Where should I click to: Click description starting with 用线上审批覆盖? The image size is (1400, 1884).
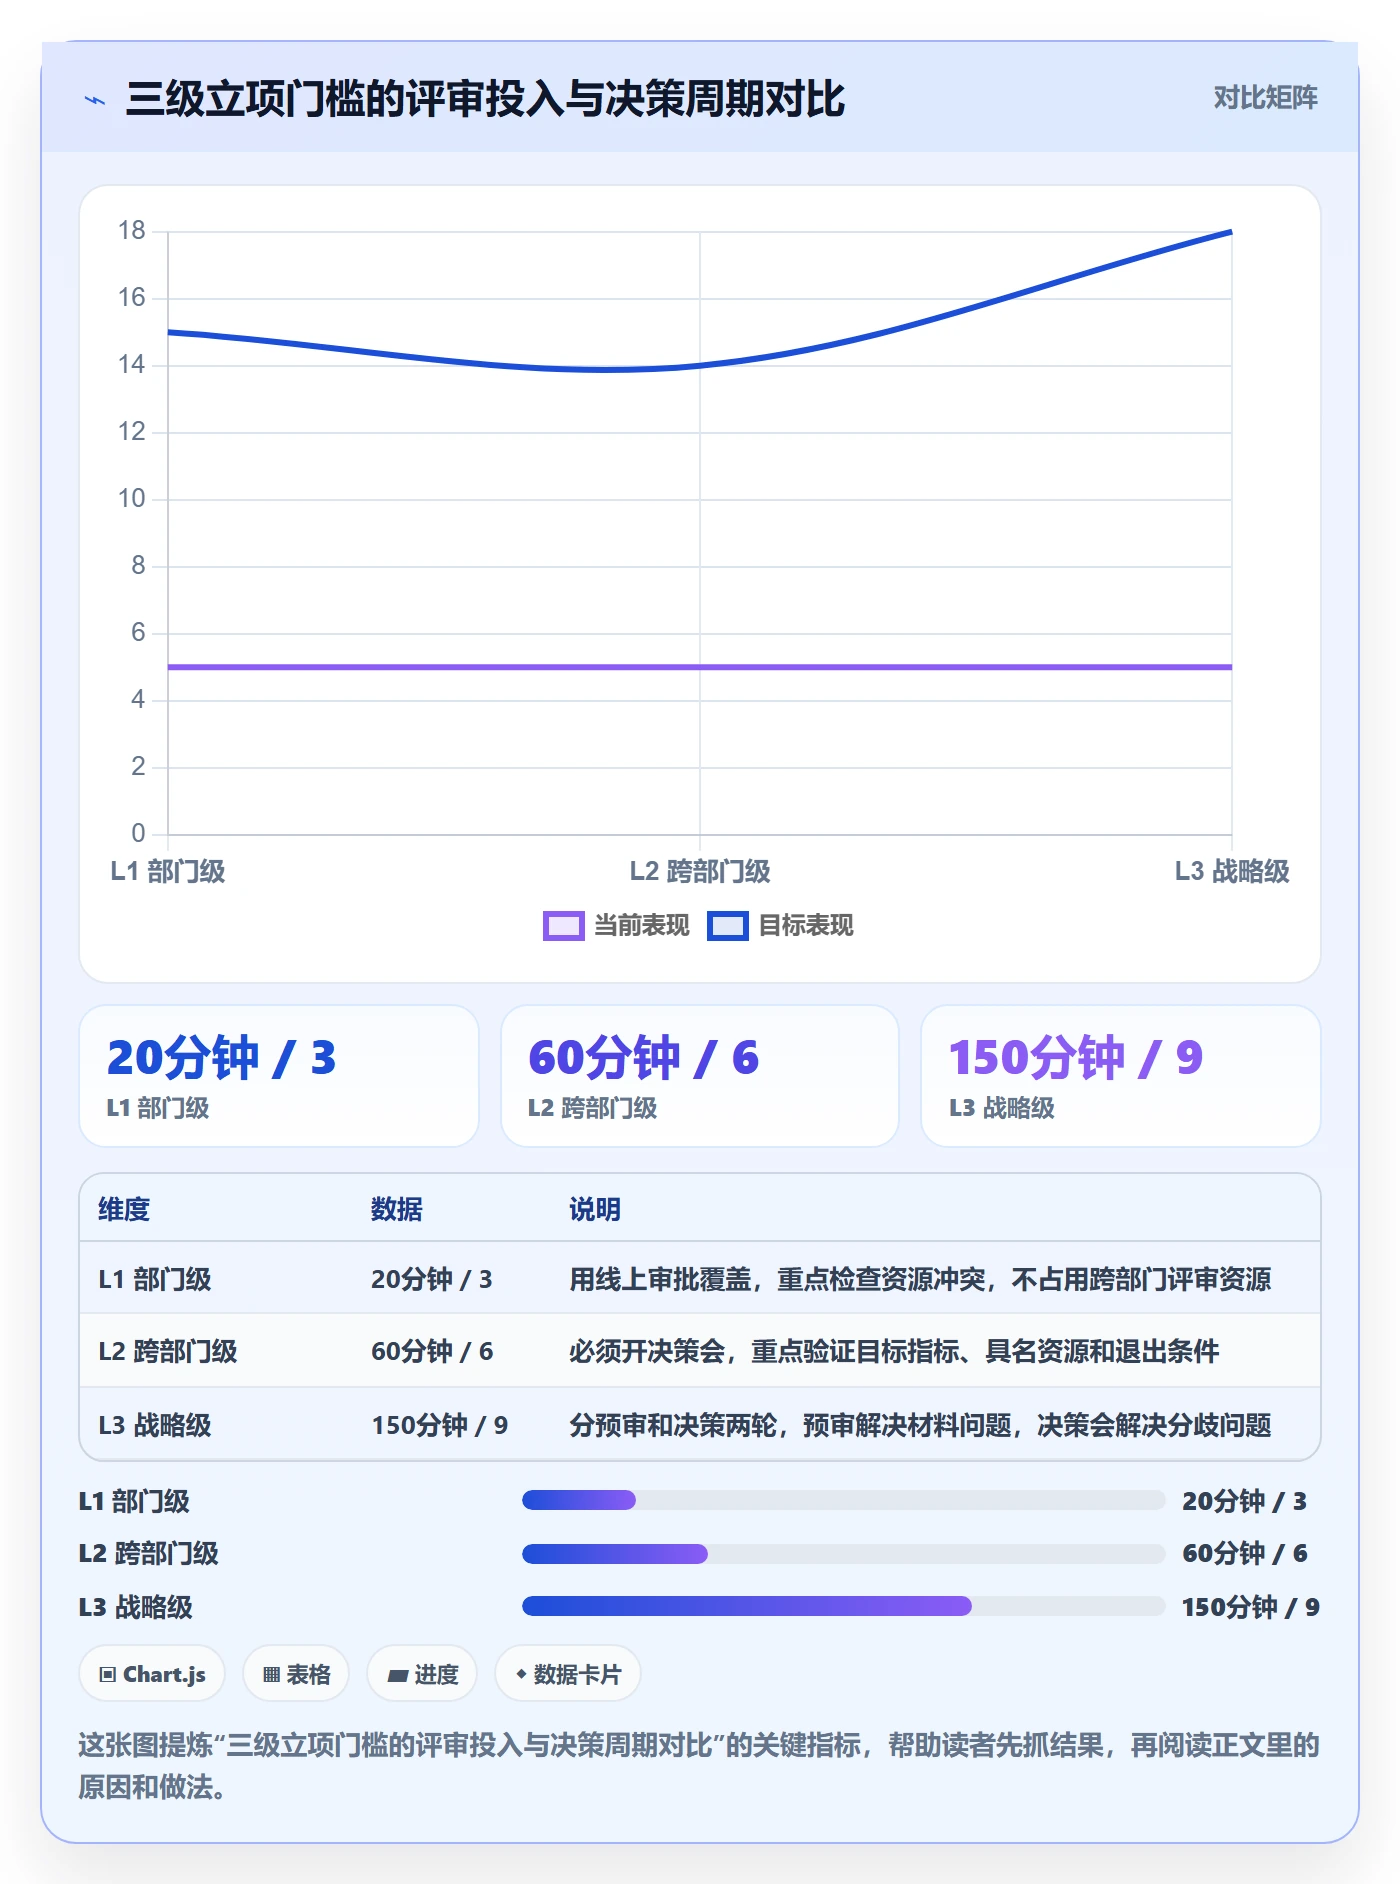tap(920, 1279)
